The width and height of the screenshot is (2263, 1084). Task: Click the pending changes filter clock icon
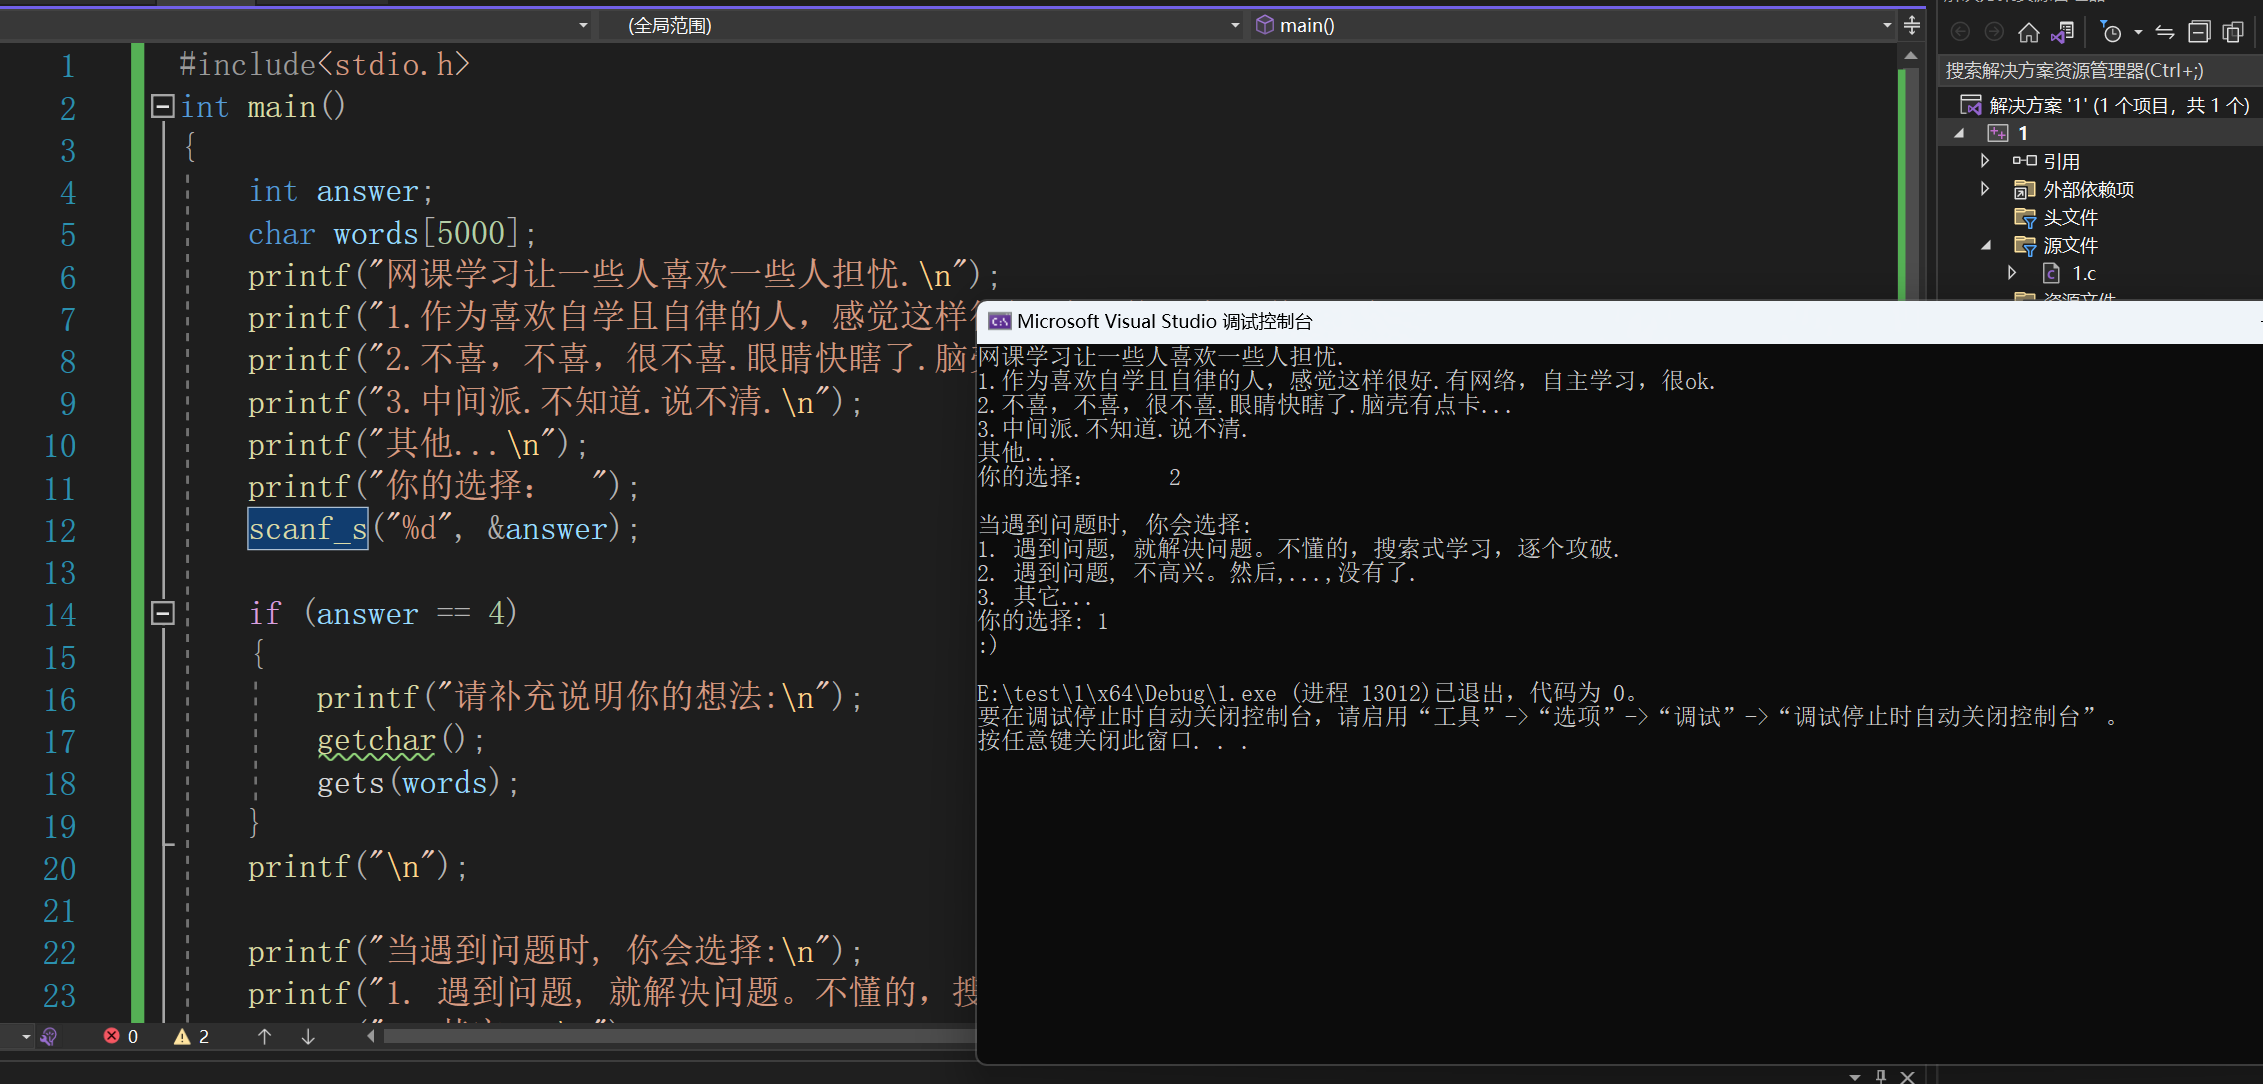(2111, 32)
